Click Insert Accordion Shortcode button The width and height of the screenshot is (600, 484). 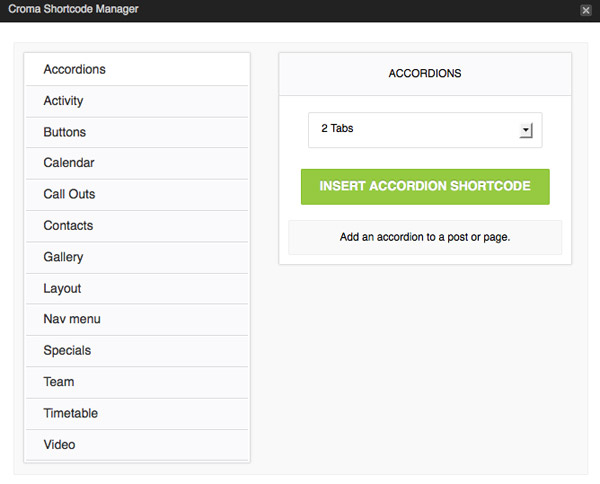pyautogui.click(x=425, y=187)
